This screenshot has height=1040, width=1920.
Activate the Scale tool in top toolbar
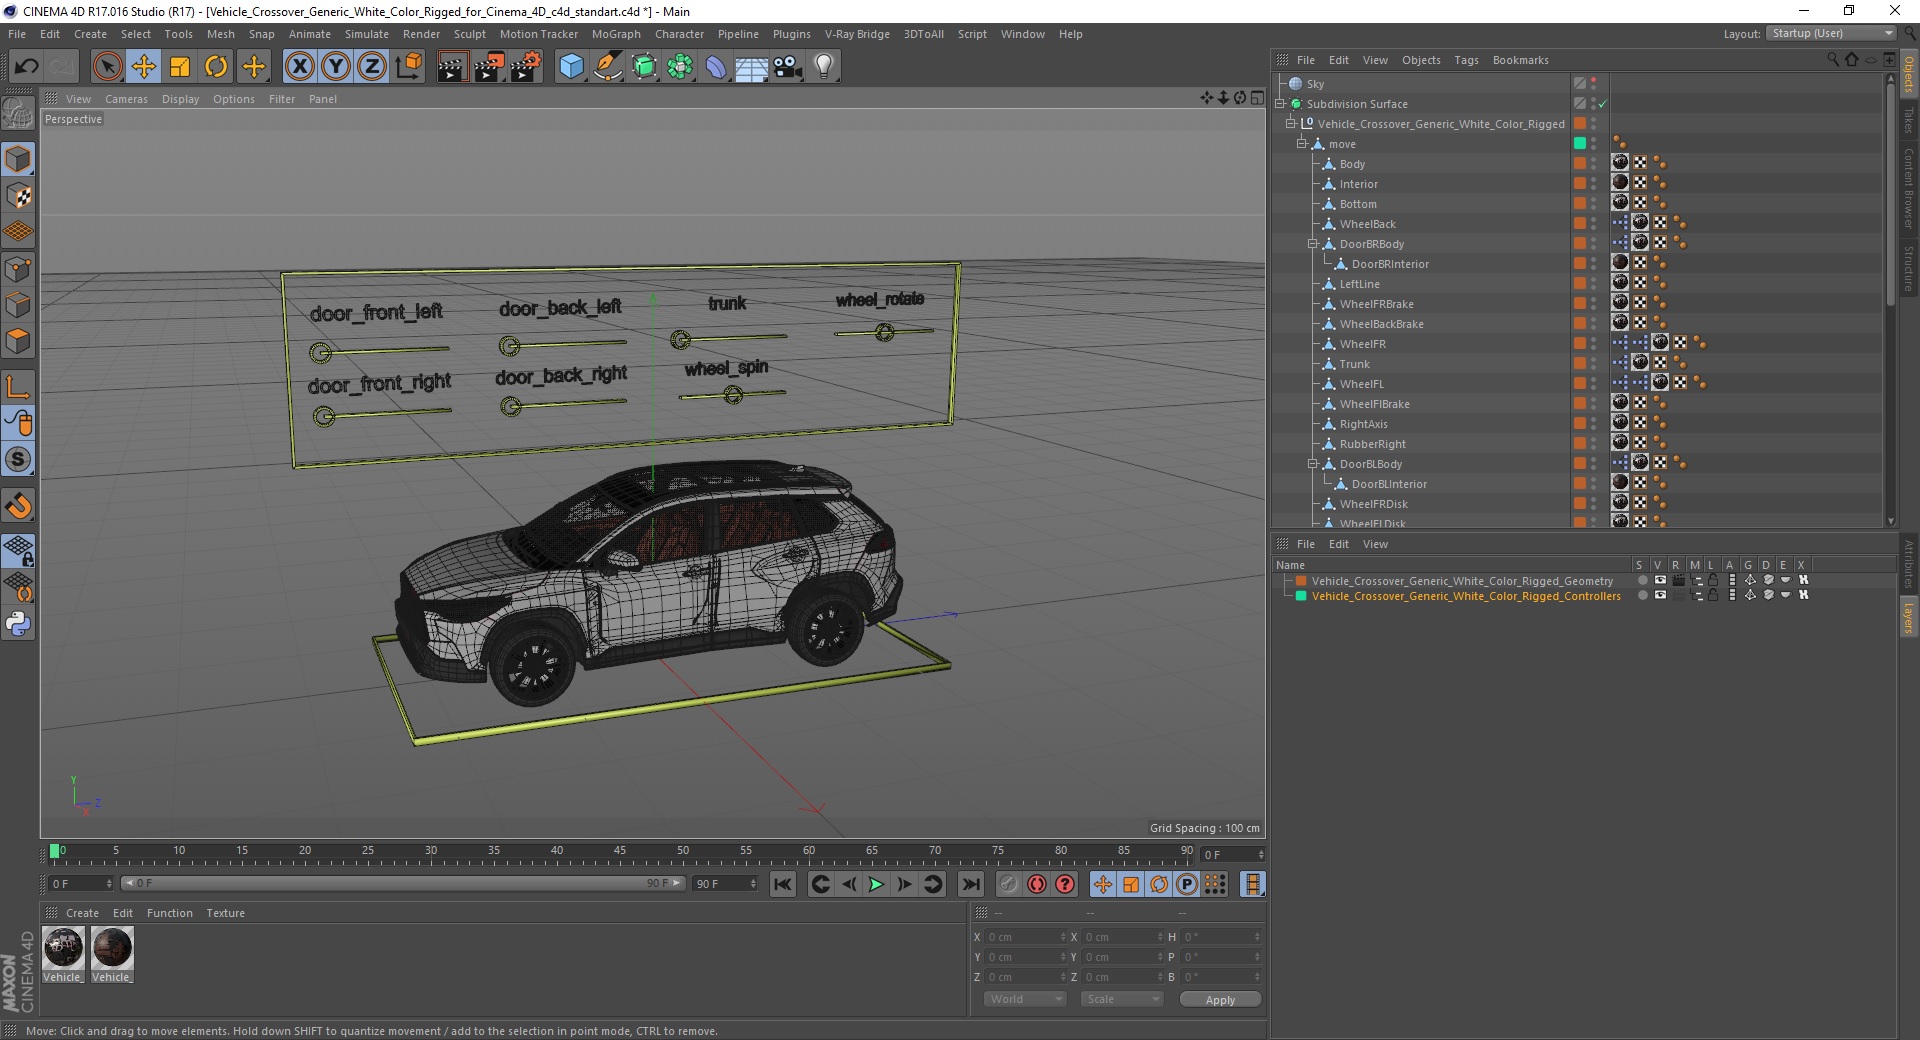tap(180, 67)
